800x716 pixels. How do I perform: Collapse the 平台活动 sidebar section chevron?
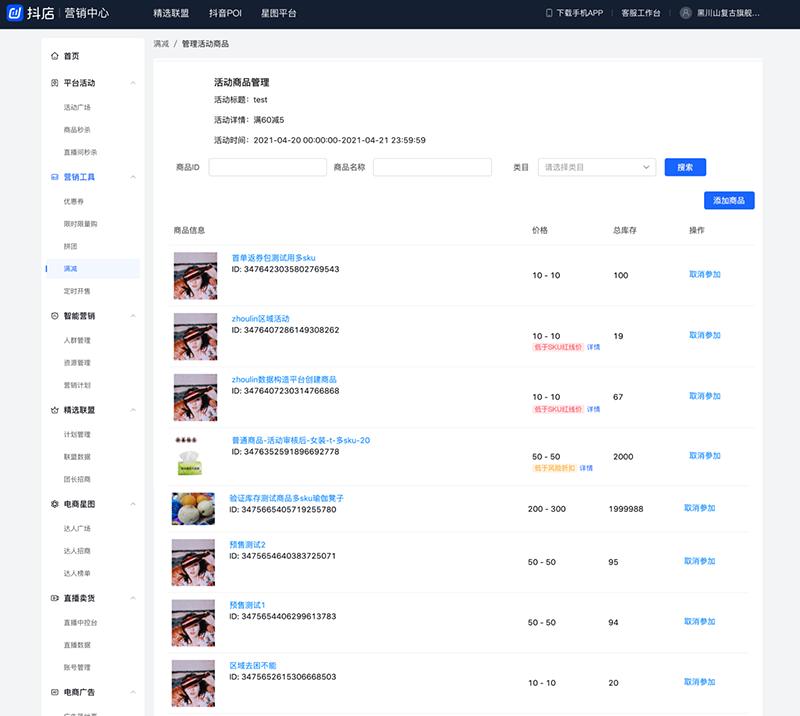point(133,83)
